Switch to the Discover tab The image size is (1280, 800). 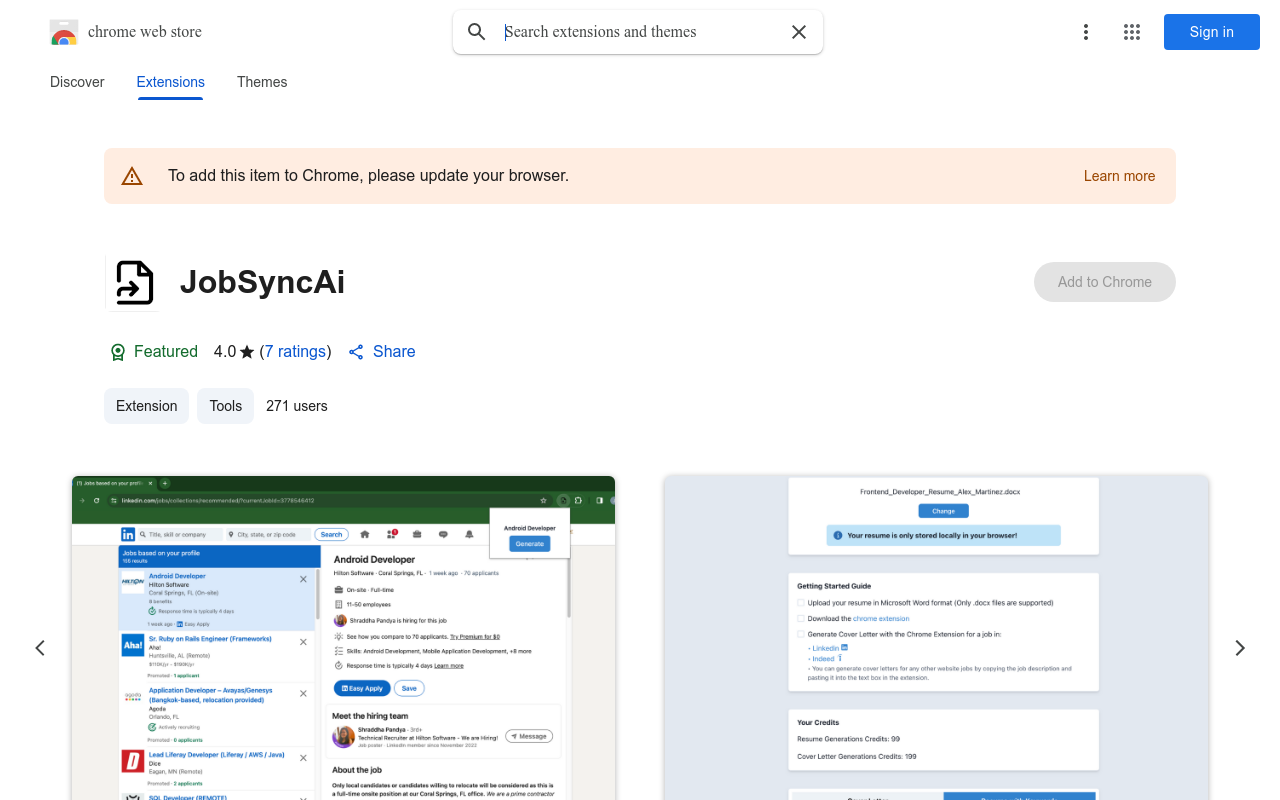(x=77, y=82)
